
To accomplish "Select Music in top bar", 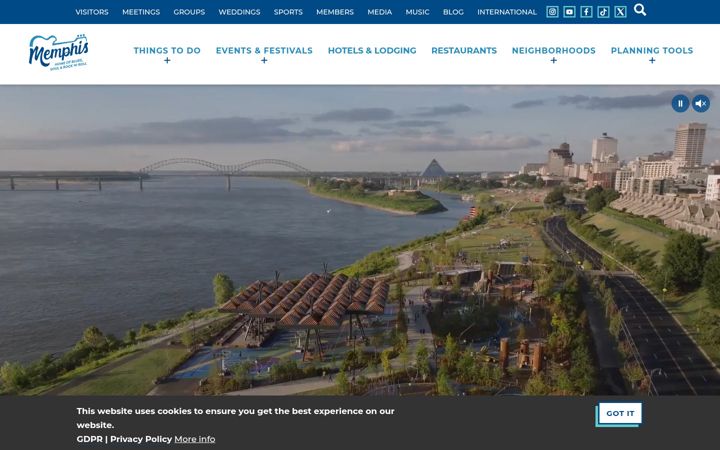I will 417,12.
